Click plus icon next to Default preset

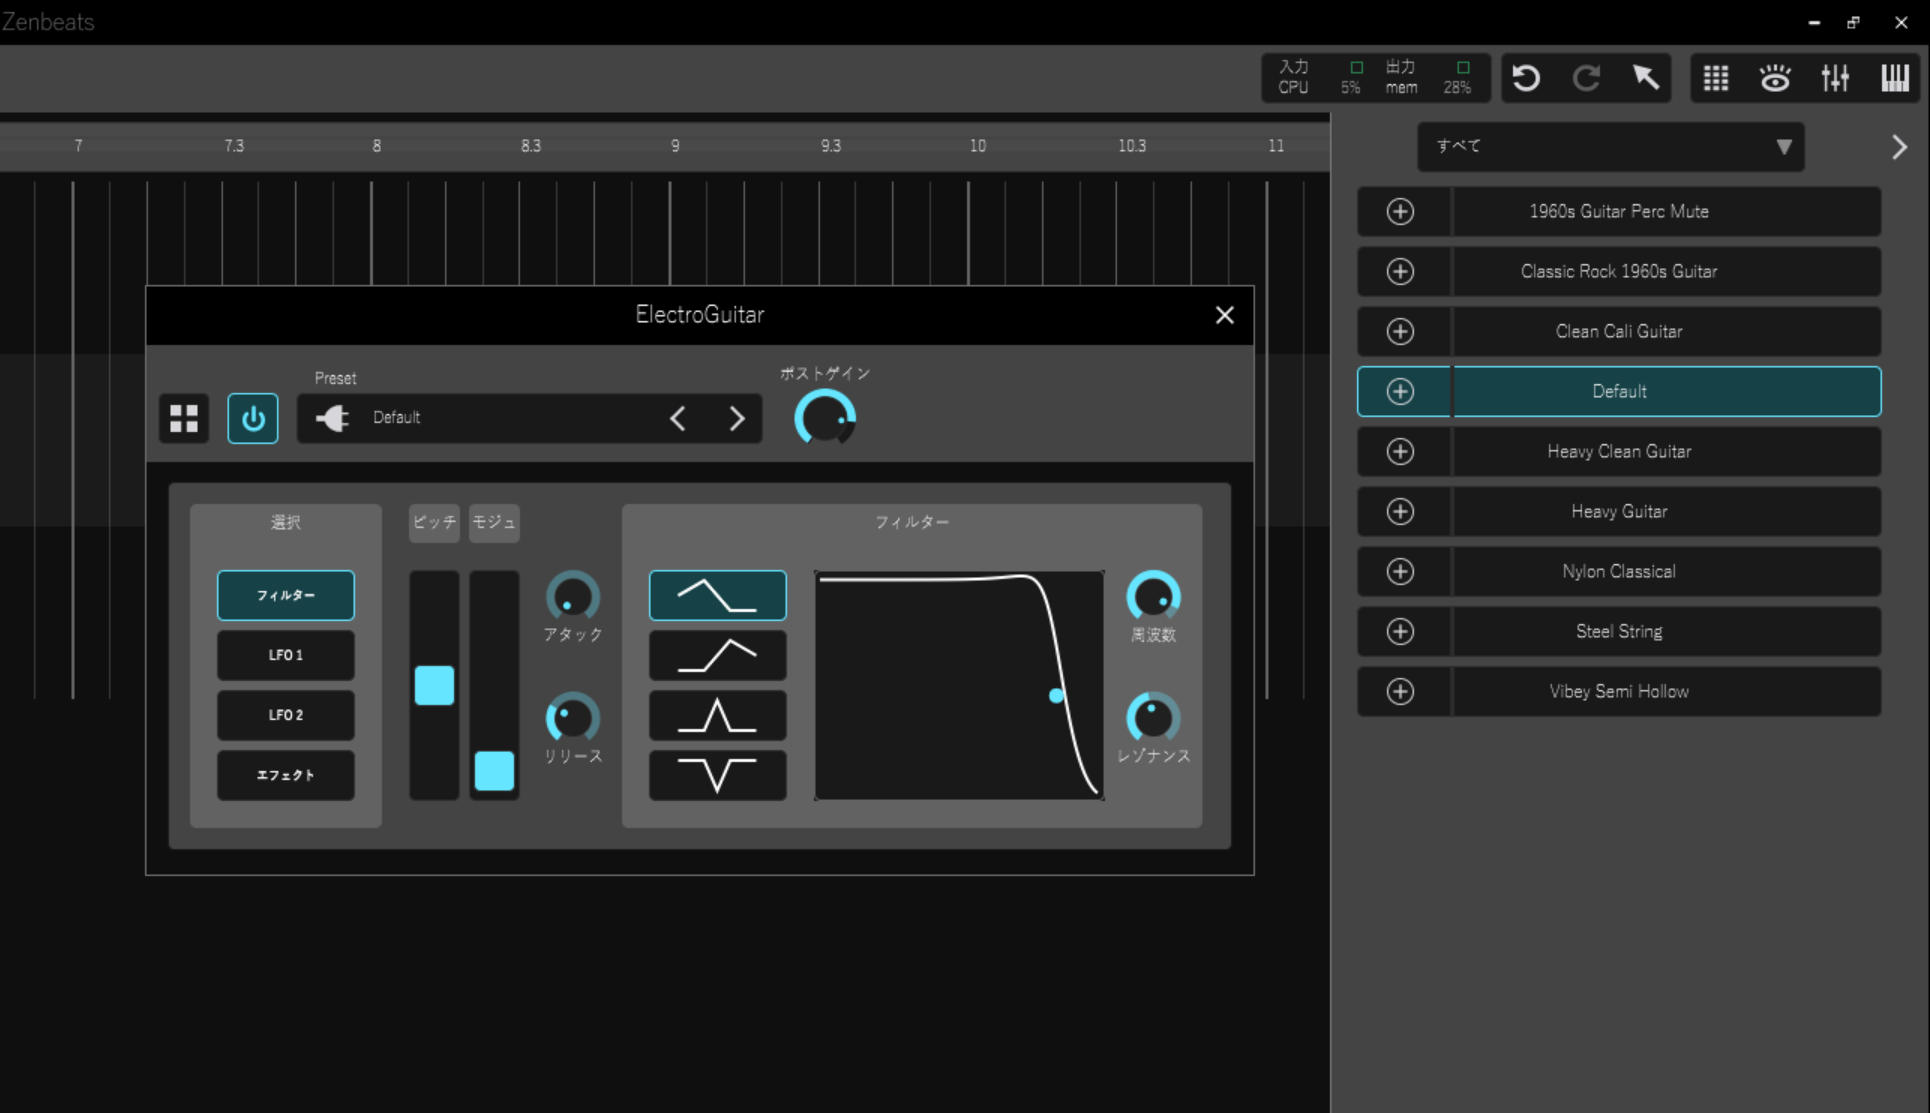click(1400, 391)
